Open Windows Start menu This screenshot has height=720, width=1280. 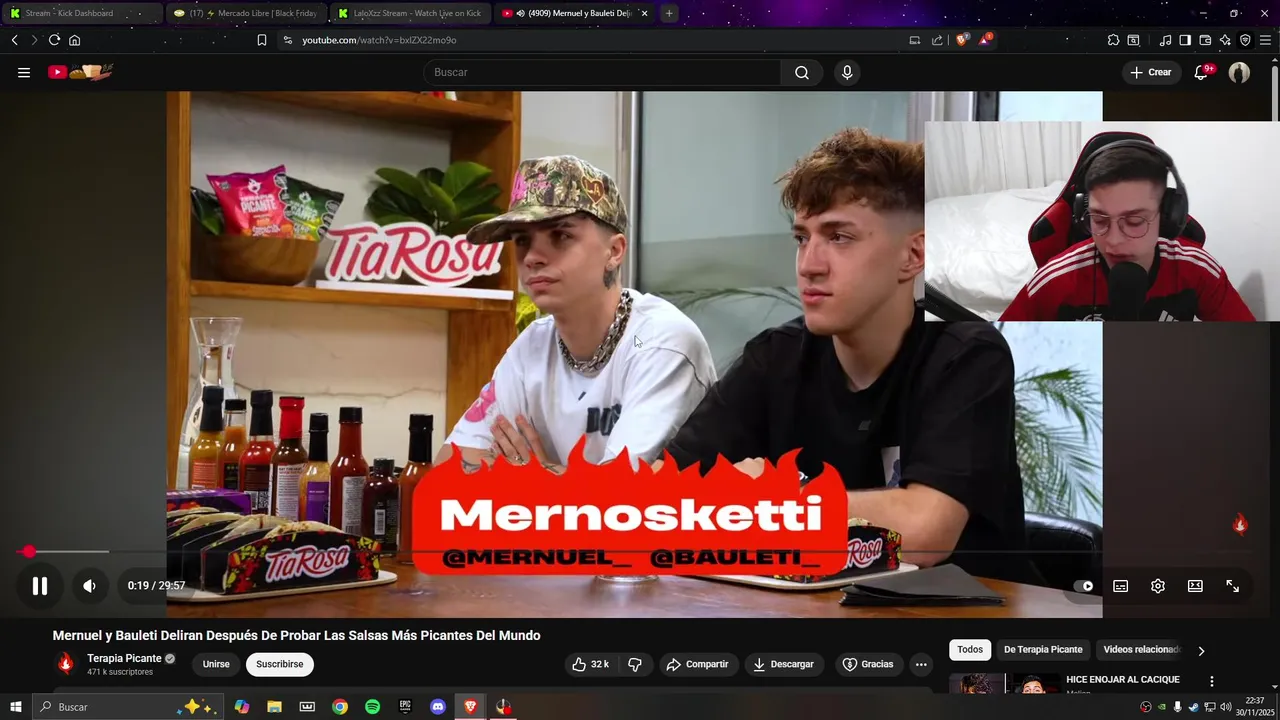pyautogui.click(x=15, y=707)
